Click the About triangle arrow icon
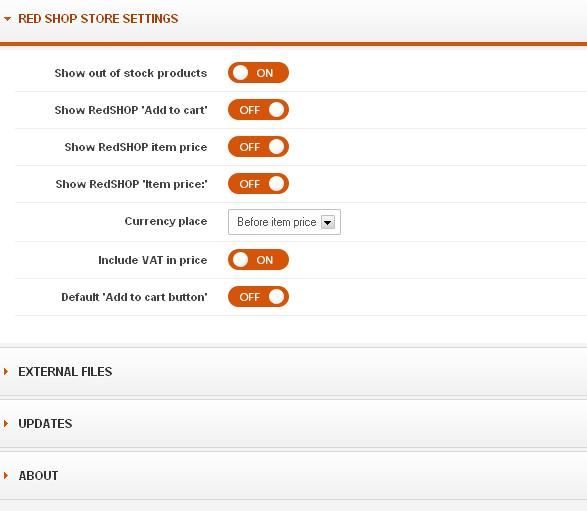This screenshot has width=587, height=511. click(6, 475)
